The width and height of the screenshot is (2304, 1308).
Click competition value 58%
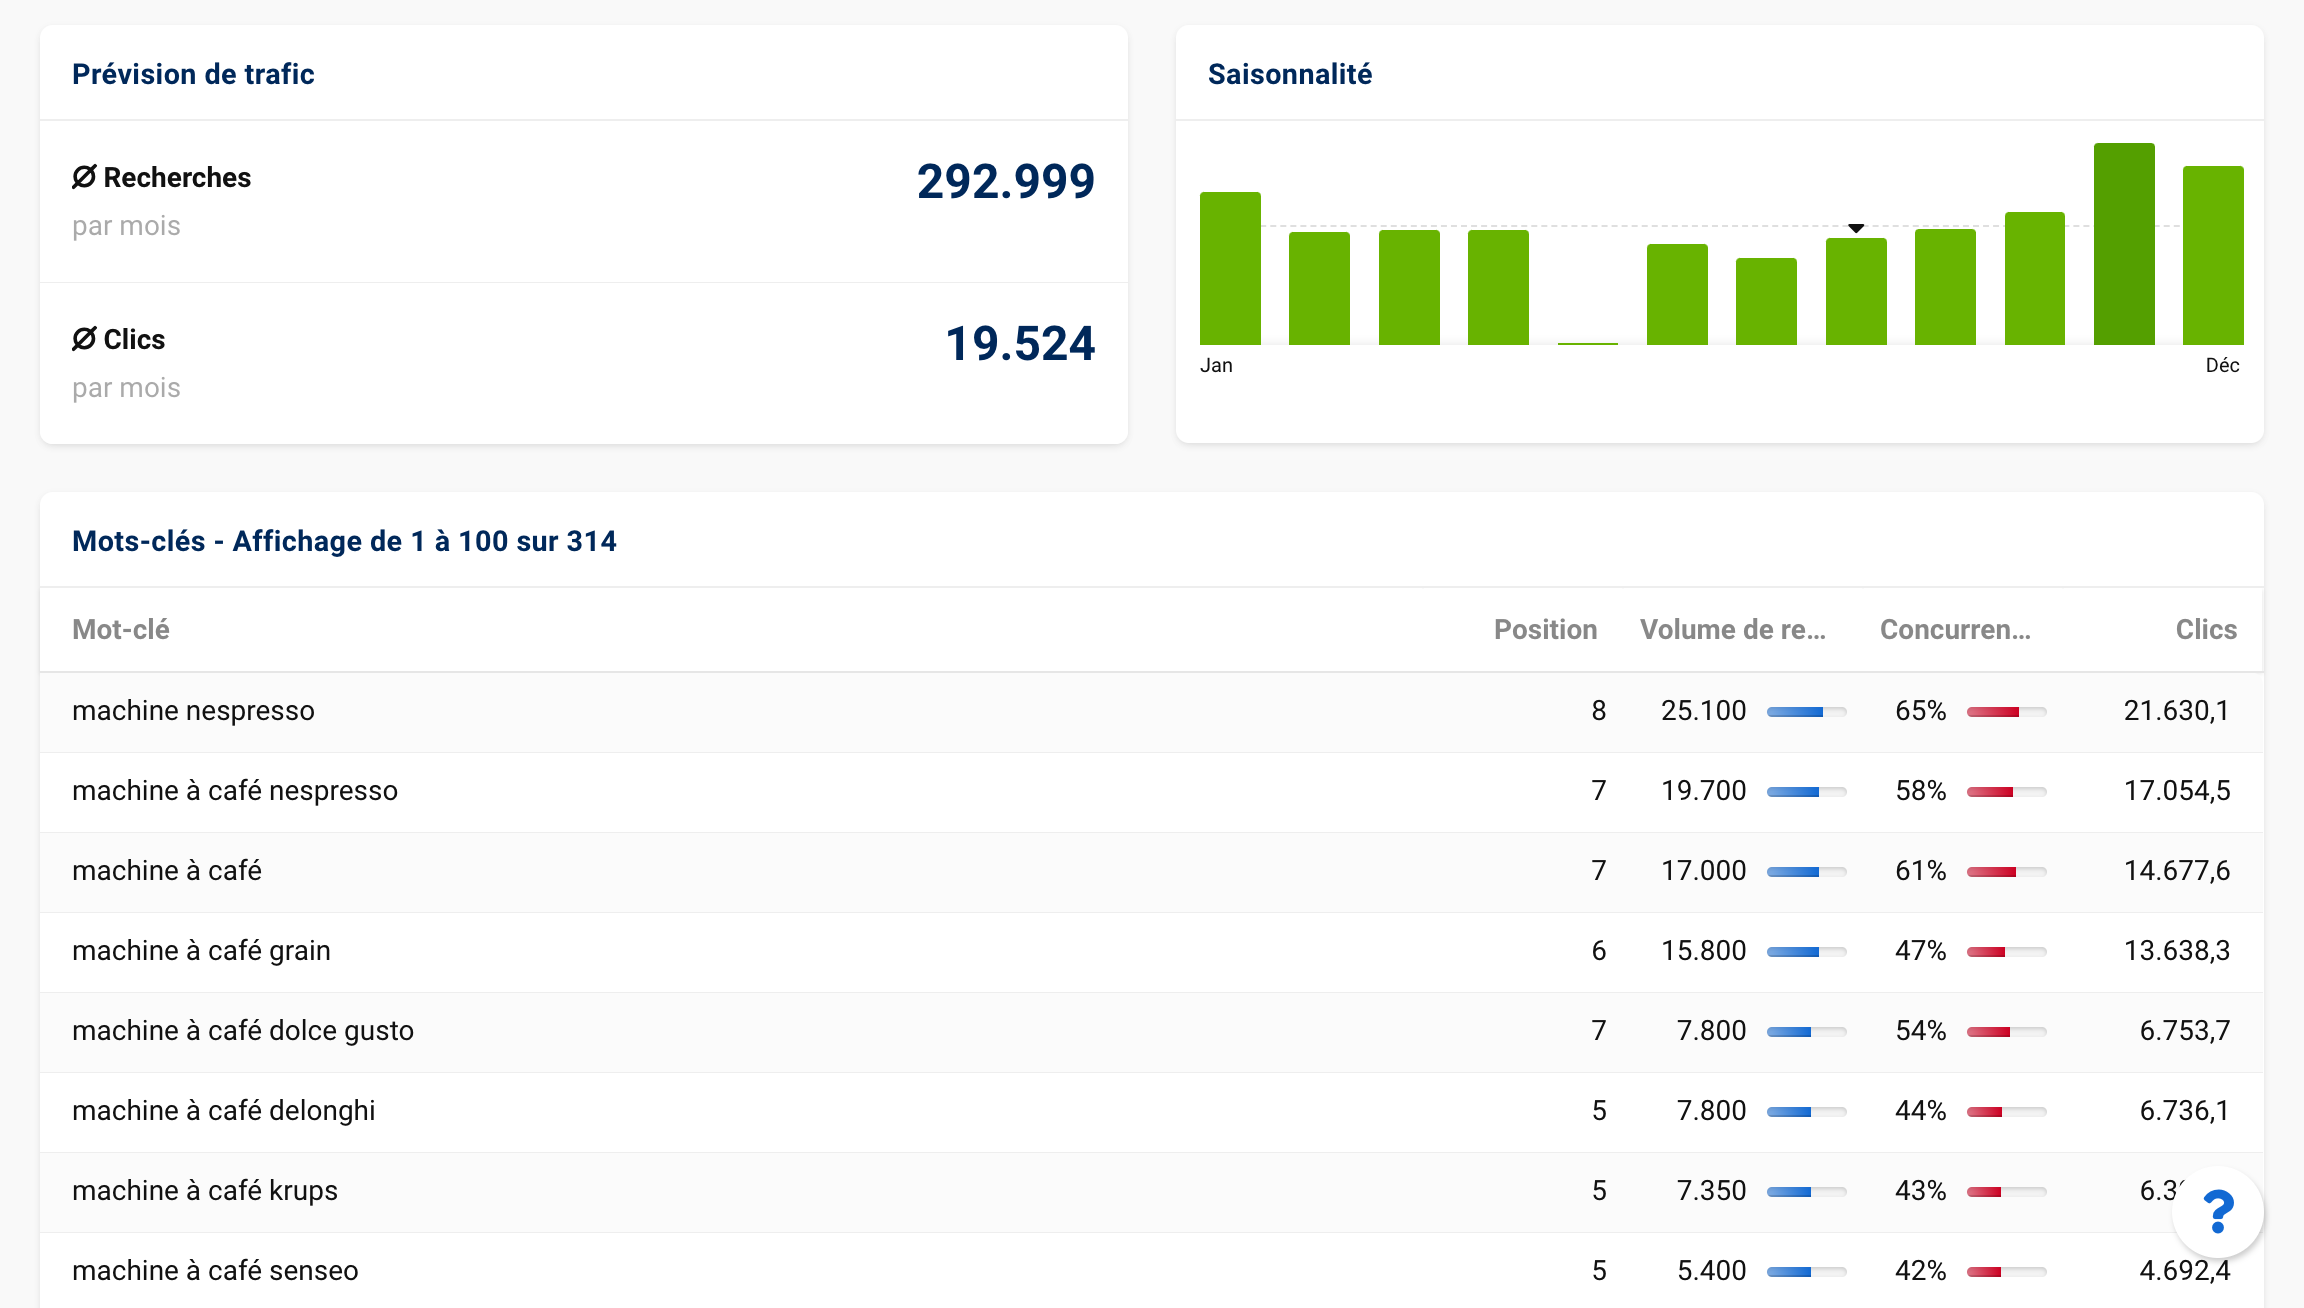tap(1921, 790)
